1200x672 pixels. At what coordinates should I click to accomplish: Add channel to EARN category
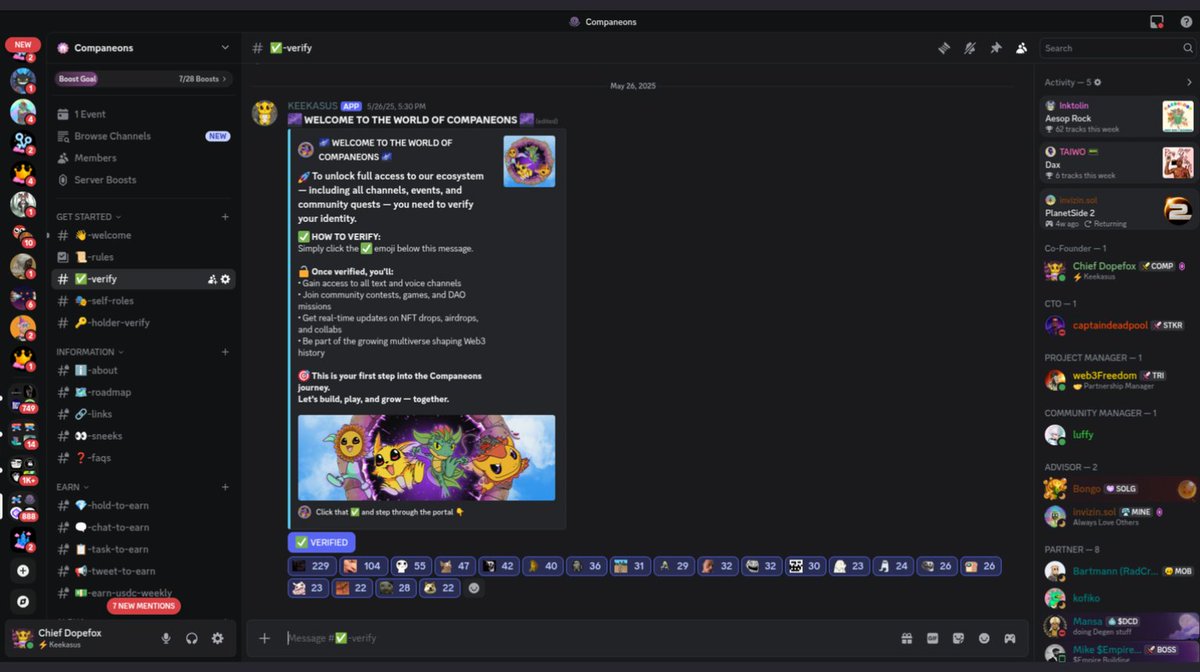pyautogui.click(x=225, y=487)
